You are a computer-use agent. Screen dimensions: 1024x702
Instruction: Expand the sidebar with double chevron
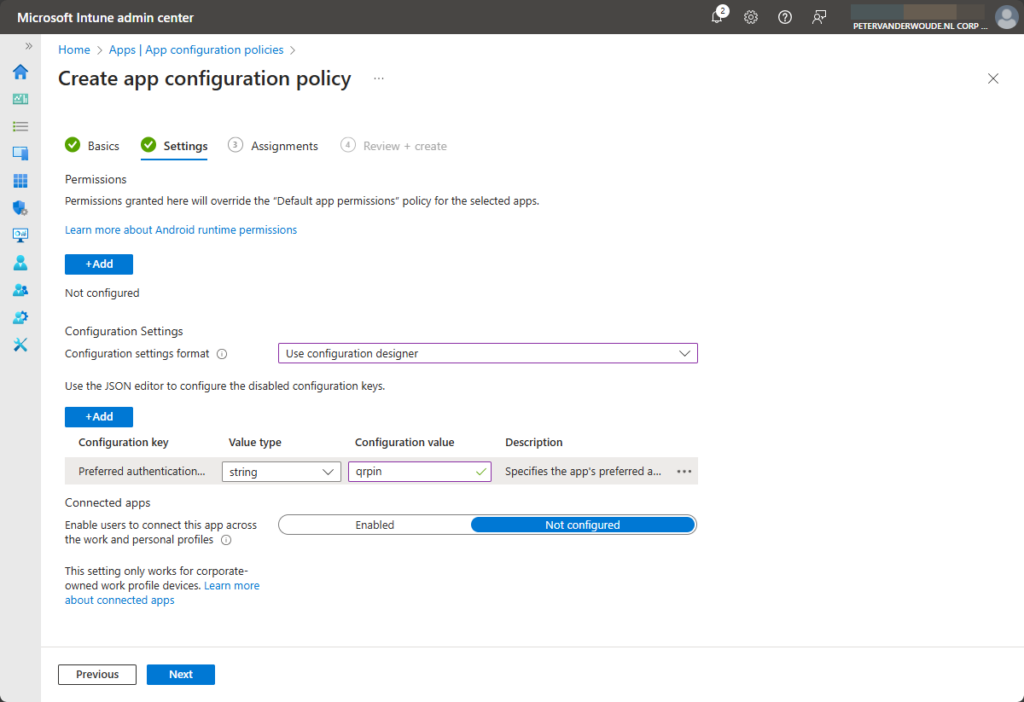point(28,46)
